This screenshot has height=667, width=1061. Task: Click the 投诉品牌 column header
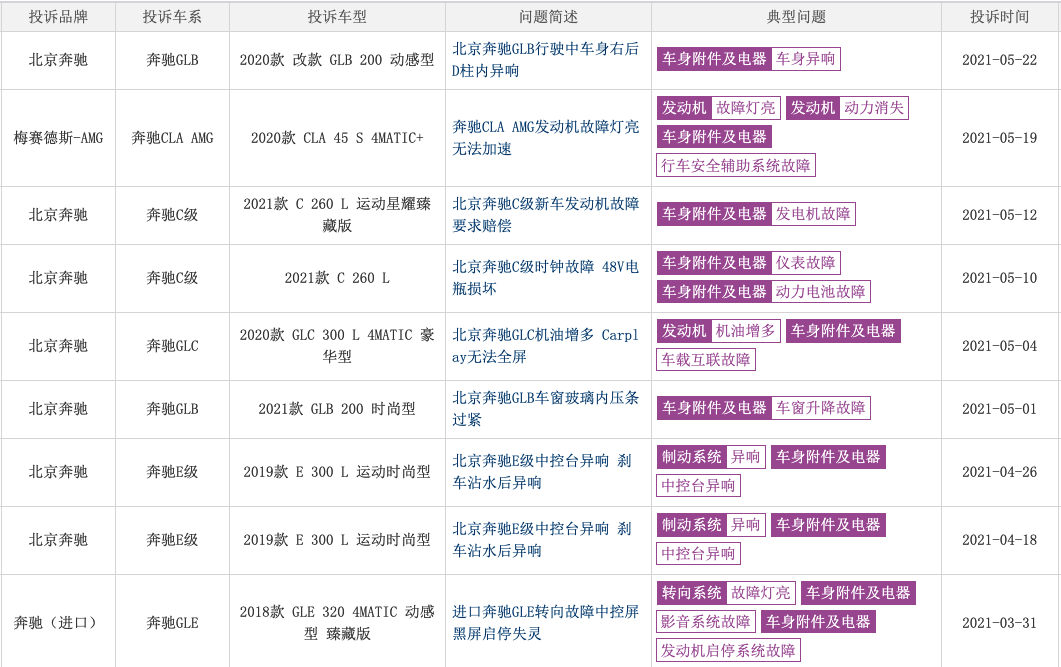(x=58, y=17)
